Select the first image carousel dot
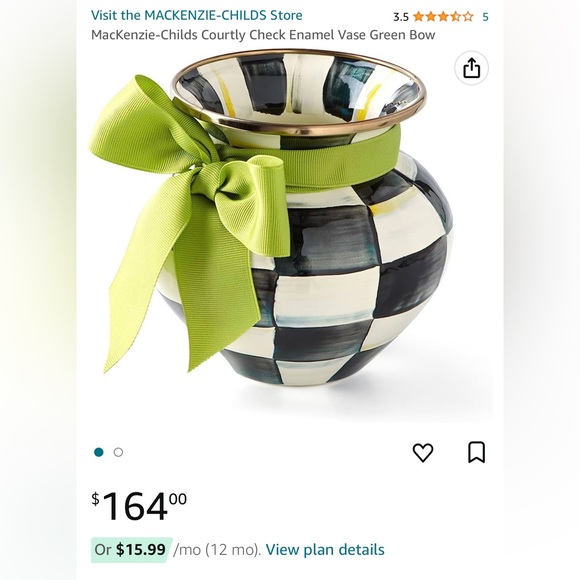 point(99,452)
